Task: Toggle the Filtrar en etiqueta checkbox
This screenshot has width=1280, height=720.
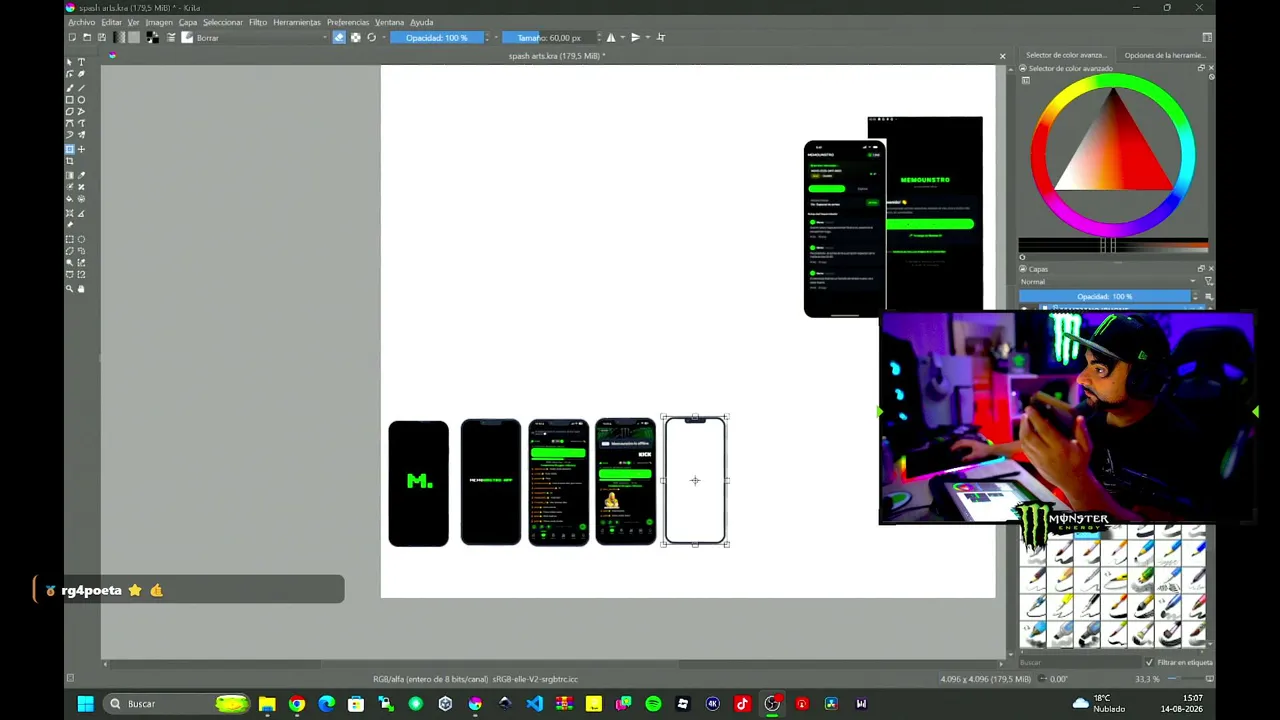Action: (1149, 662)
